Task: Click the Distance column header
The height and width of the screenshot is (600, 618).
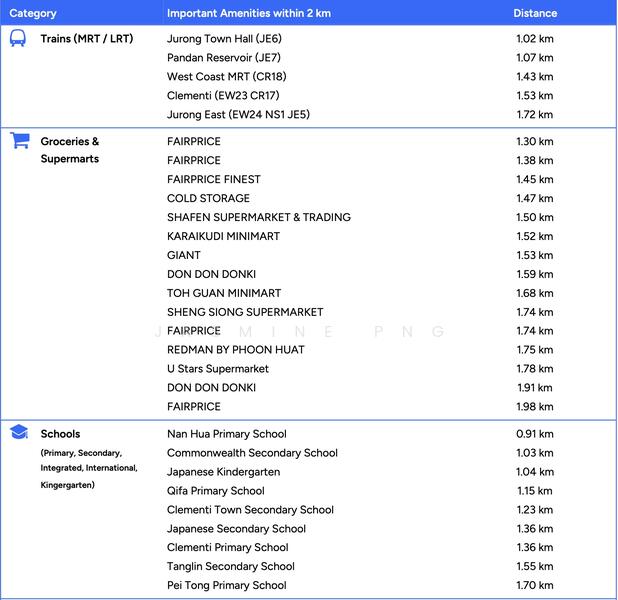Action: 535,13
